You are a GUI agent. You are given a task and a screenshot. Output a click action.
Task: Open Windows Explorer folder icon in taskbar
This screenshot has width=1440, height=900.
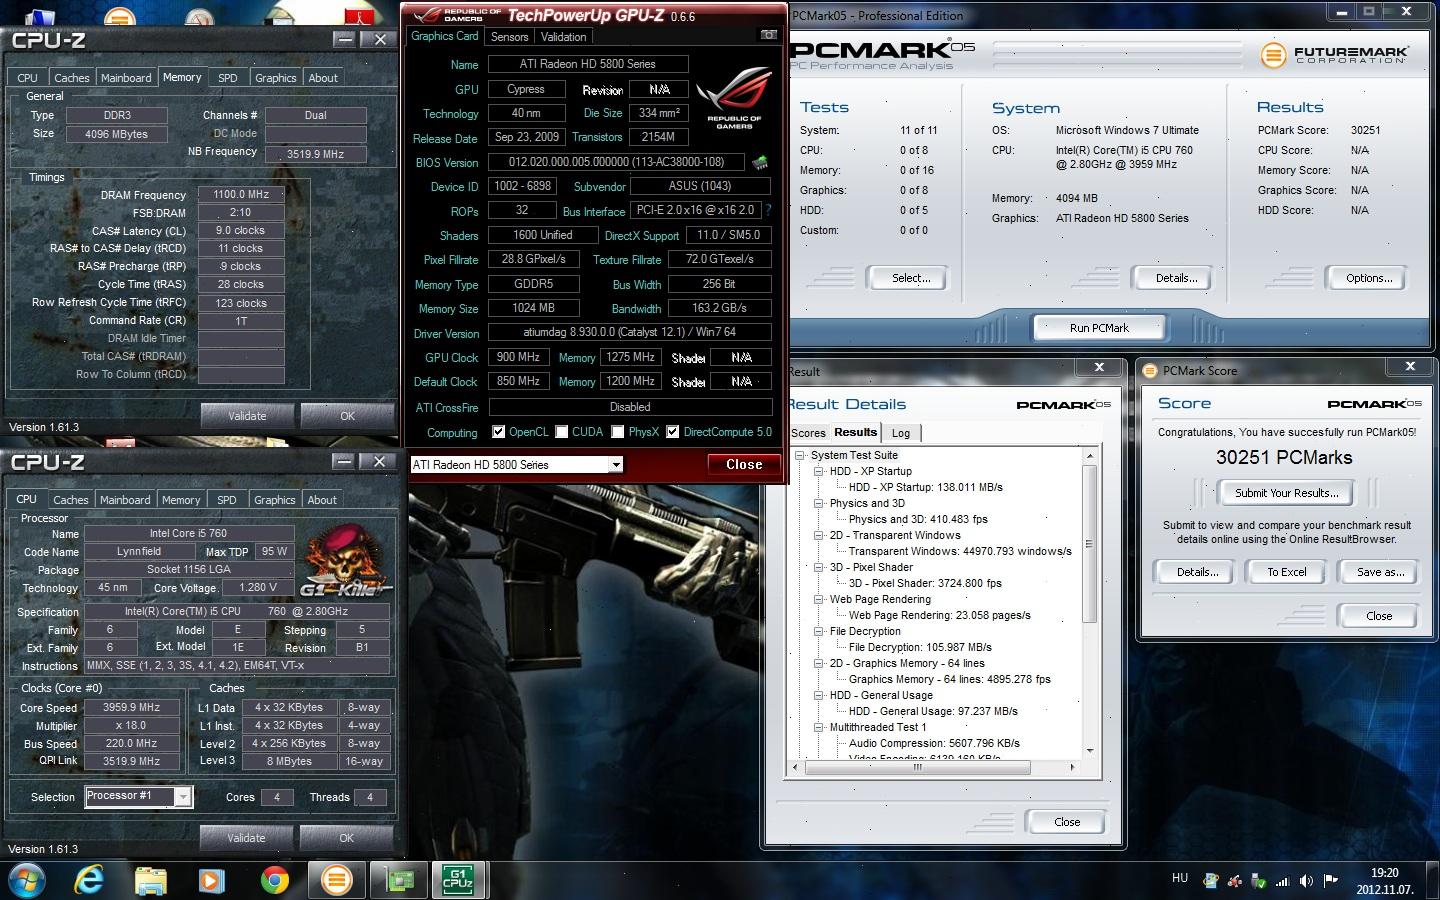(151, 880)
